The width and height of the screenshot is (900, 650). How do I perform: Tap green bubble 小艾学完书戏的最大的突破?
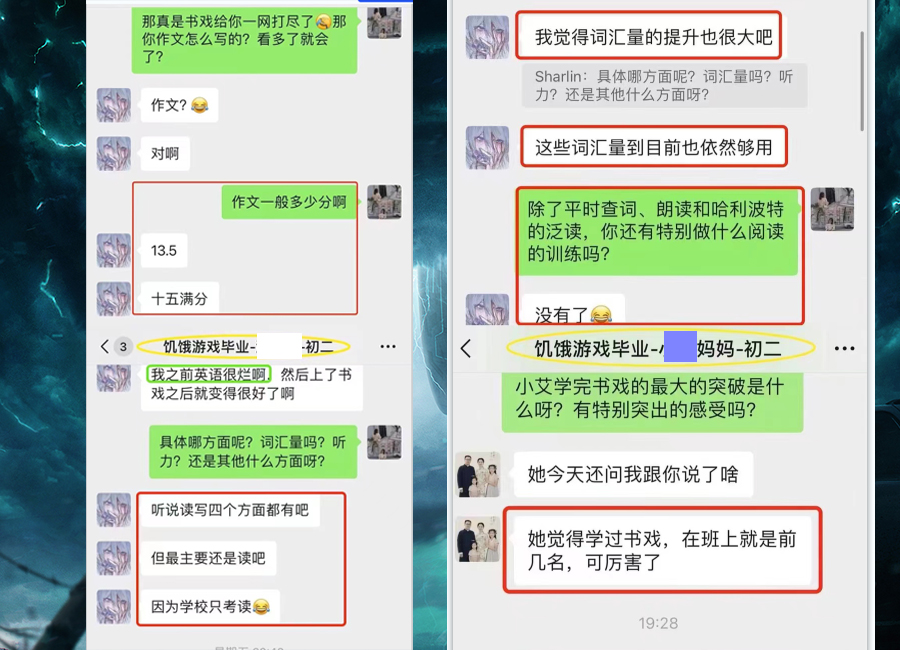652,398
